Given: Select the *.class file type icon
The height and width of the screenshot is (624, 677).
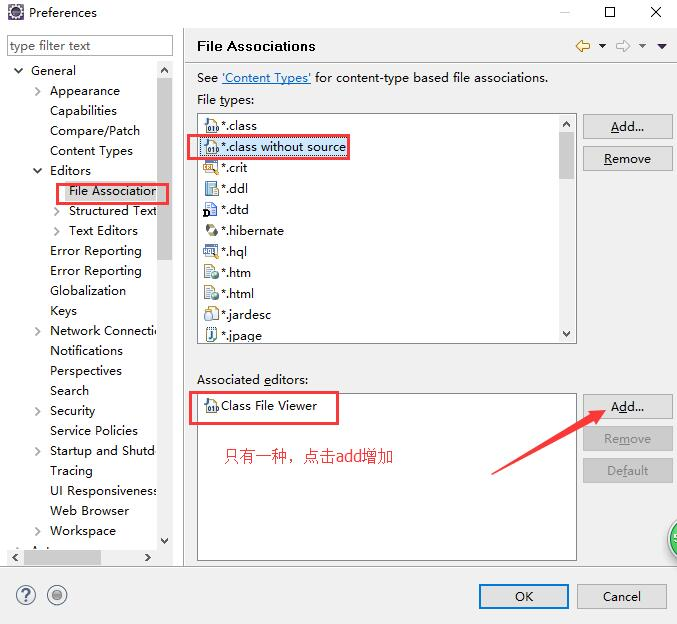Looking at the screenshot, I should tap(211, 126).
